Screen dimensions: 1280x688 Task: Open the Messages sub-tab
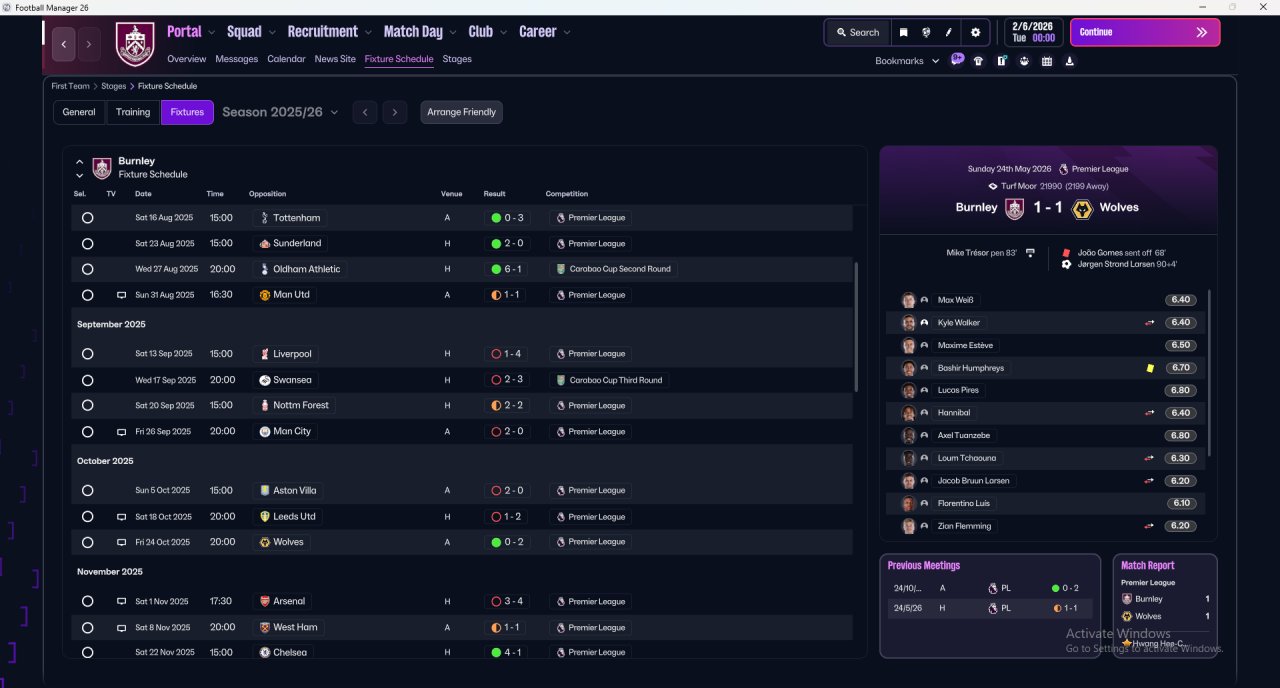click(236, 59)
